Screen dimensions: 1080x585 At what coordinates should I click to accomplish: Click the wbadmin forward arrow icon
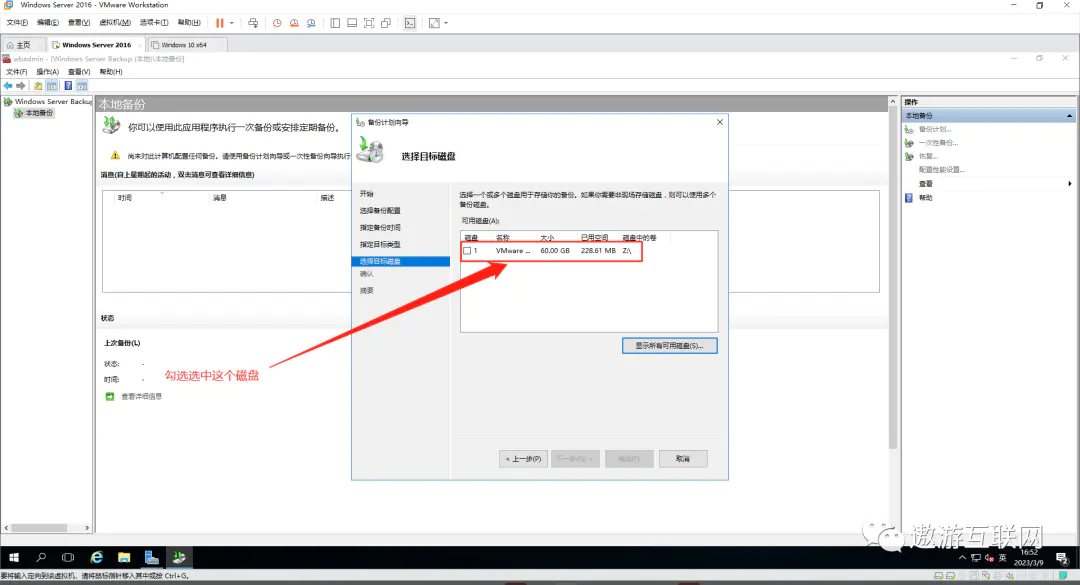(21, 86)
